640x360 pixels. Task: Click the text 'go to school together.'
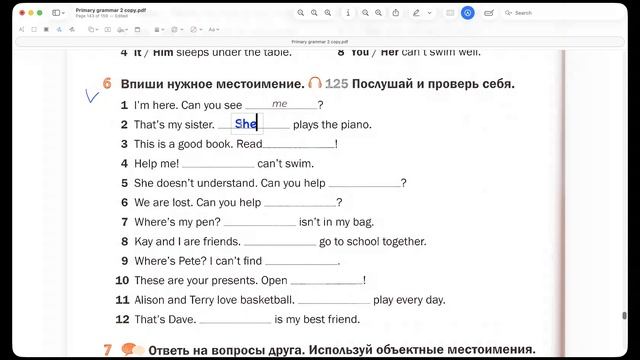(373, 241)
